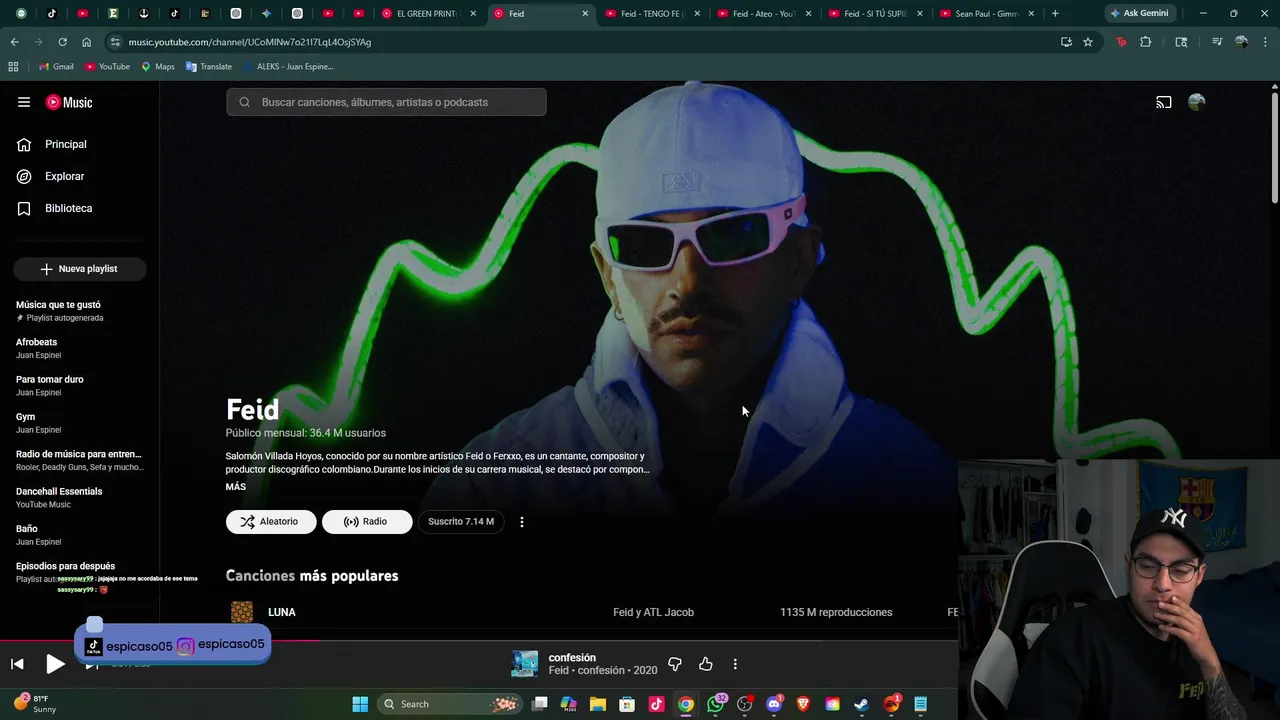1280x720 pixels.
Task: Open the Chrome apps grid icon
Action: [x=13, y=66]
